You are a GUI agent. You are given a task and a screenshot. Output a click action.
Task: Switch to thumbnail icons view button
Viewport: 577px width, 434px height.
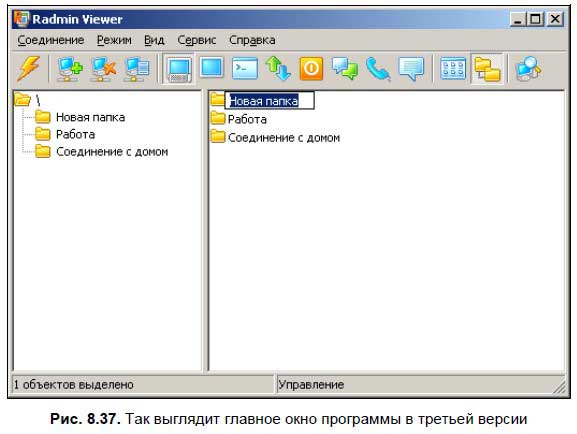[x=453, y=68]
